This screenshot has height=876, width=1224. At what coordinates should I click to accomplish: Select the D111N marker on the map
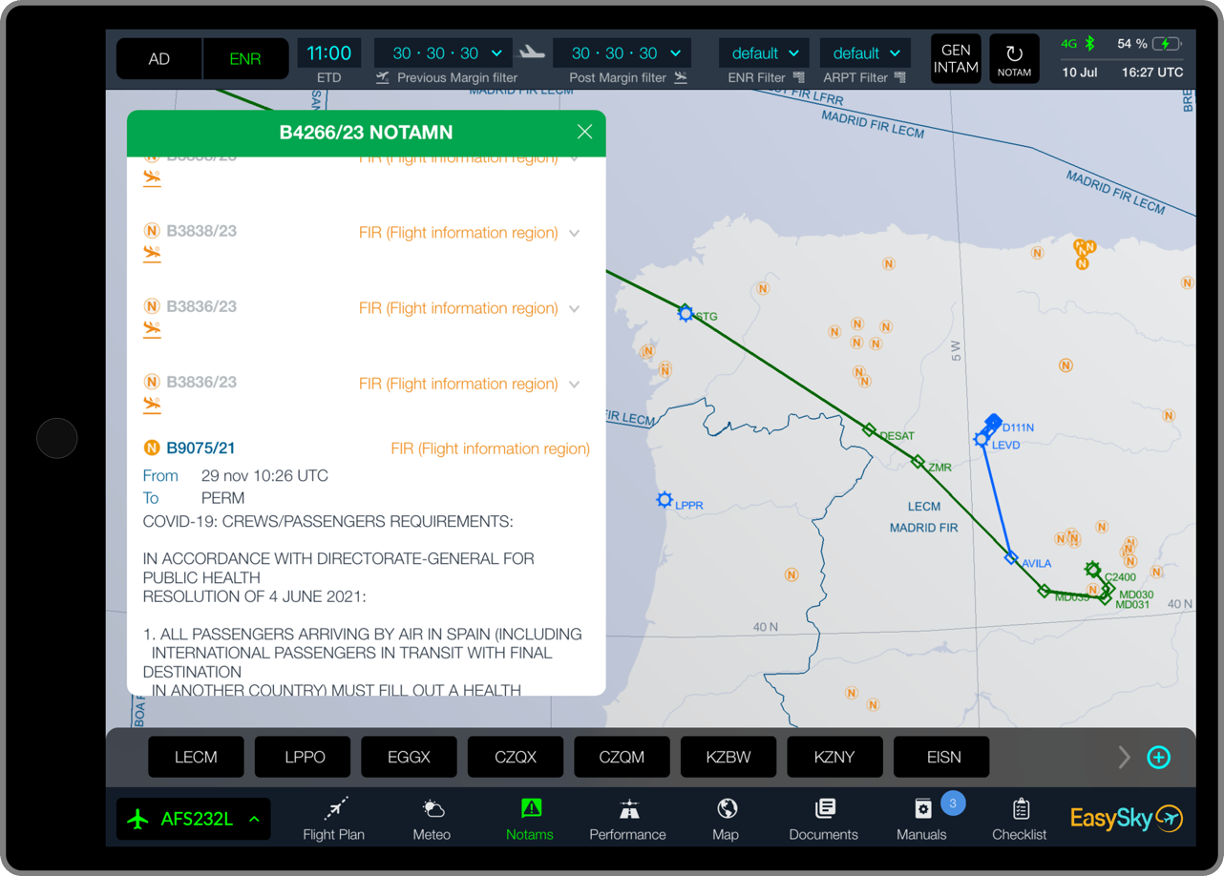point(993,422)
